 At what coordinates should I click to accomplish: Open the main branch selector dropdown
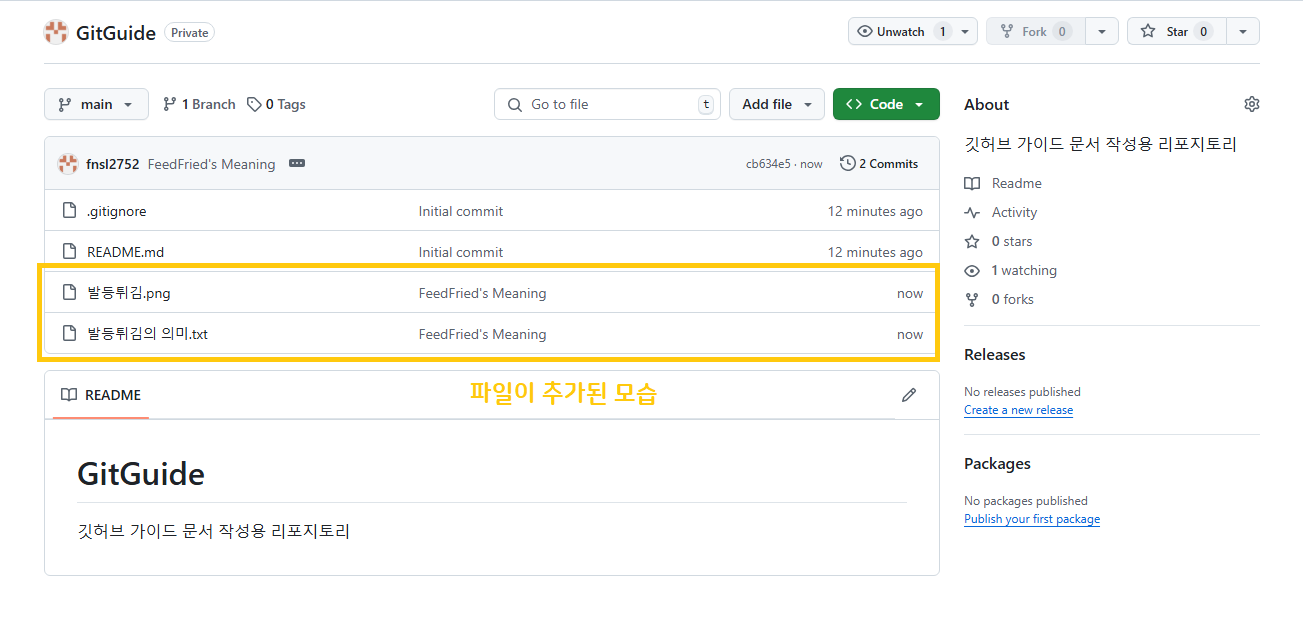click(x=96, y=104)
